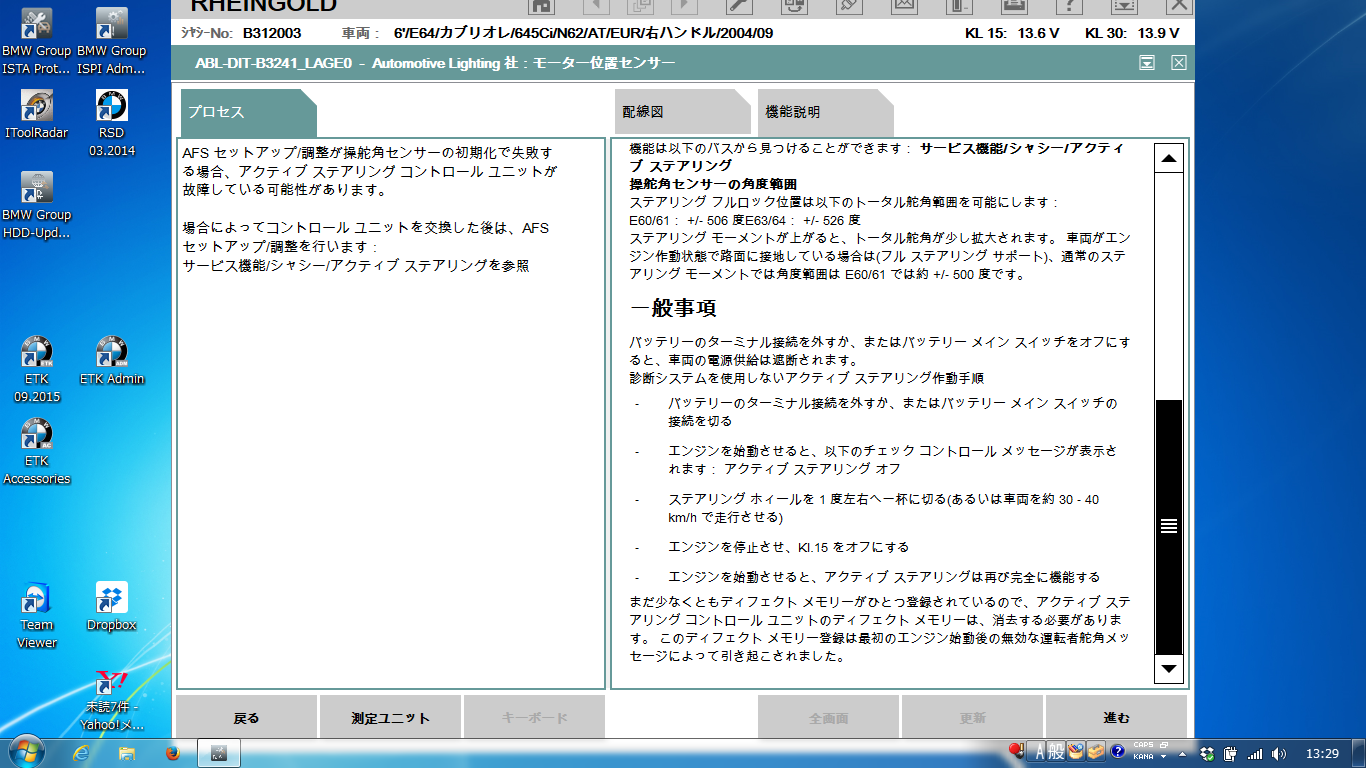Image resolution: width=1366 pixels, height=768 pixels.
Task: Click the taskbar clock showing 13:29
Action: [1322, 753]
